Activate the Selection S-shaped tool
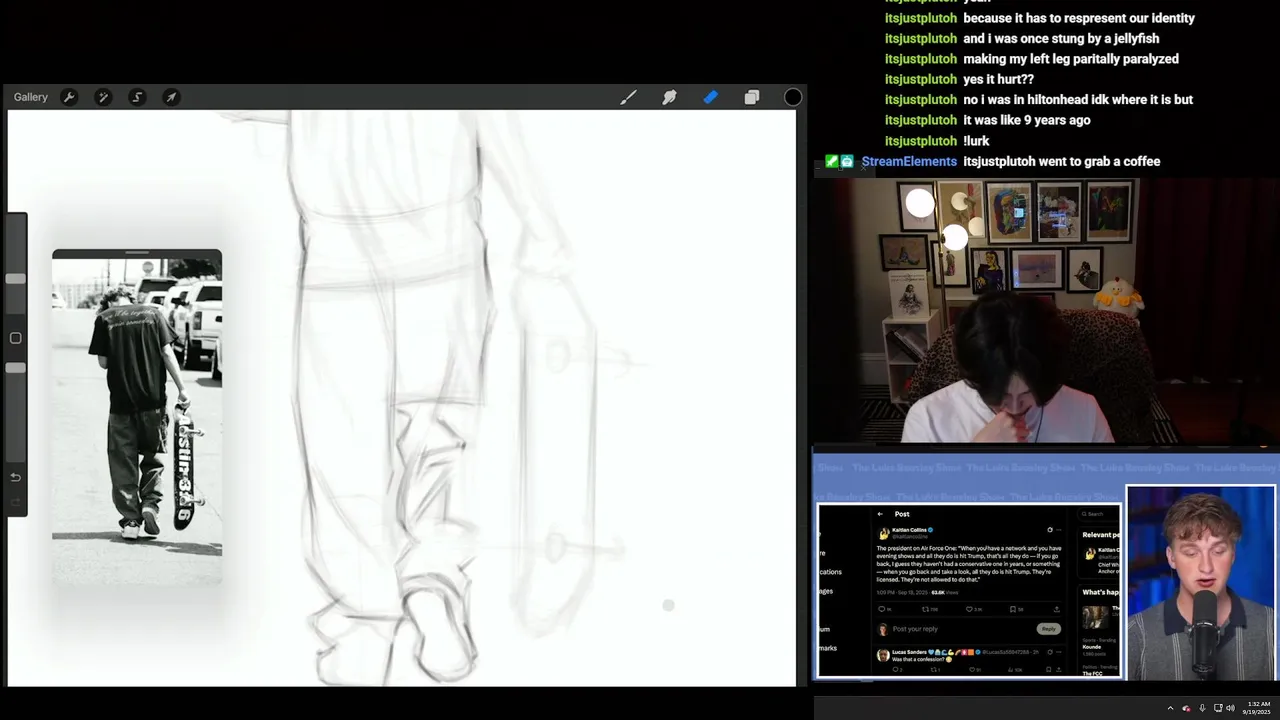The height and width of the screenshot is (720, 1280). 137,97
